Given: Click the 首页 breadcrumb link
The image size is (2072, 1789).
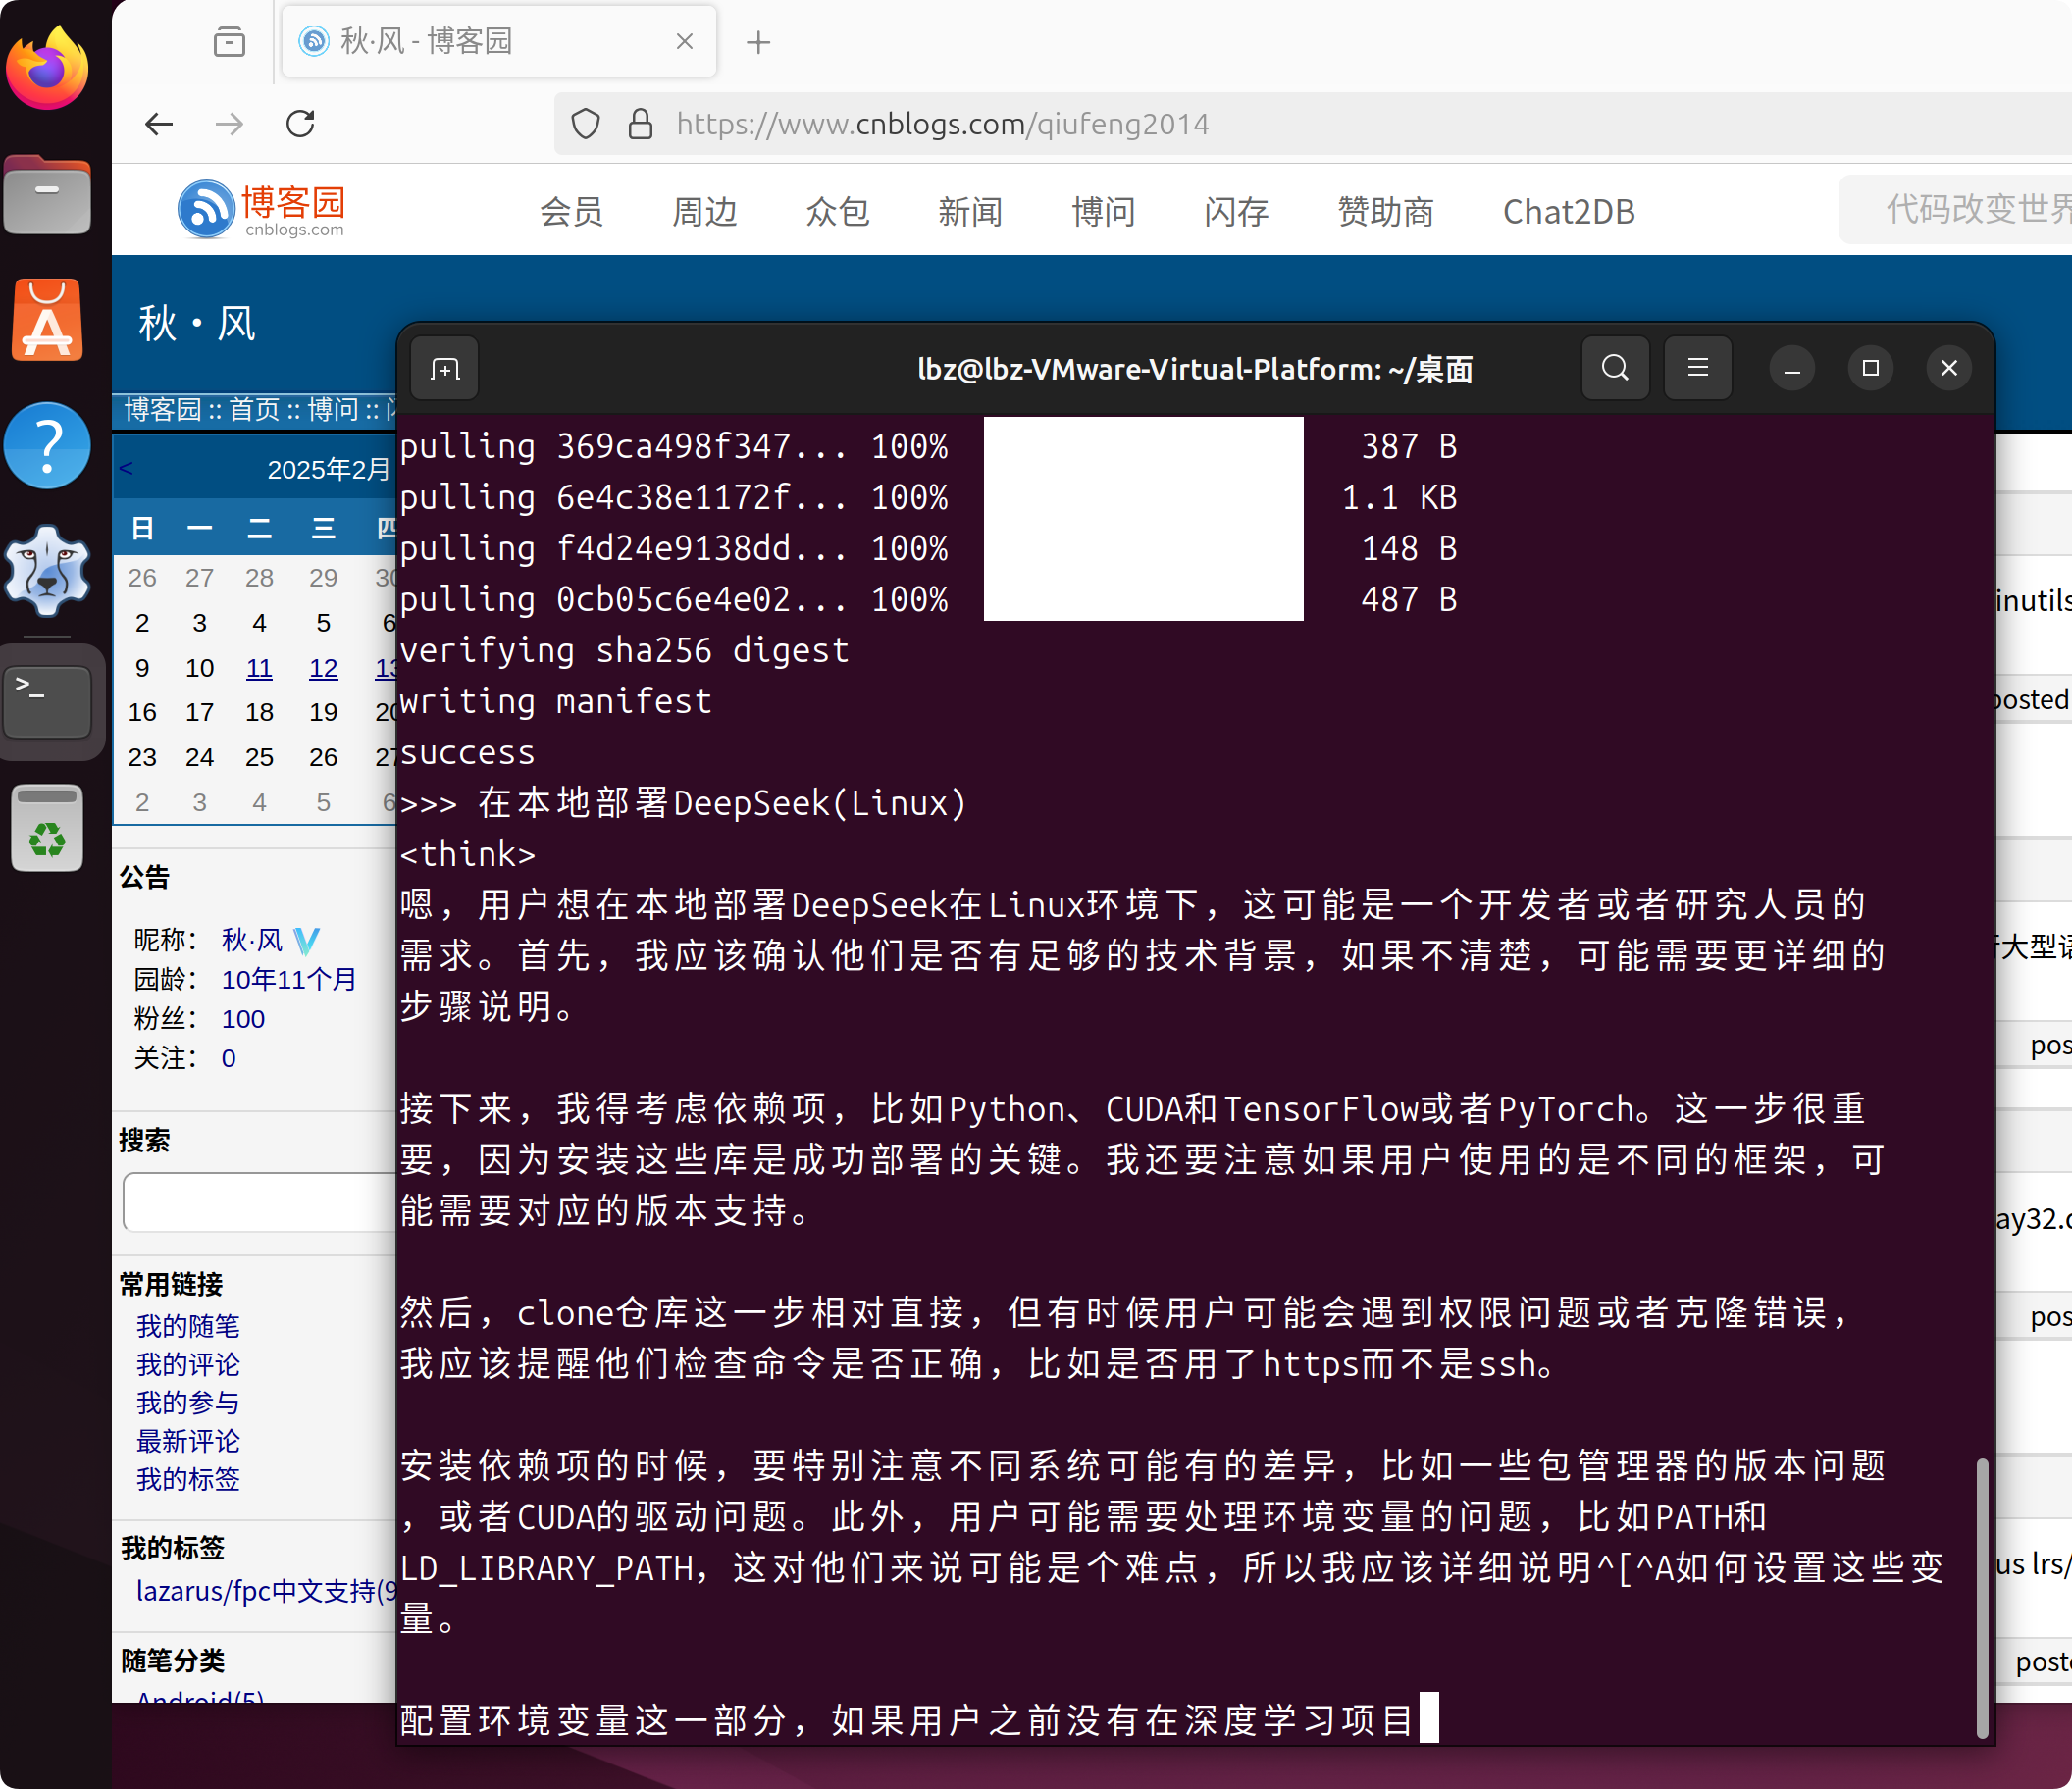Looking at the screenshot, I should [x=254, y=409].
